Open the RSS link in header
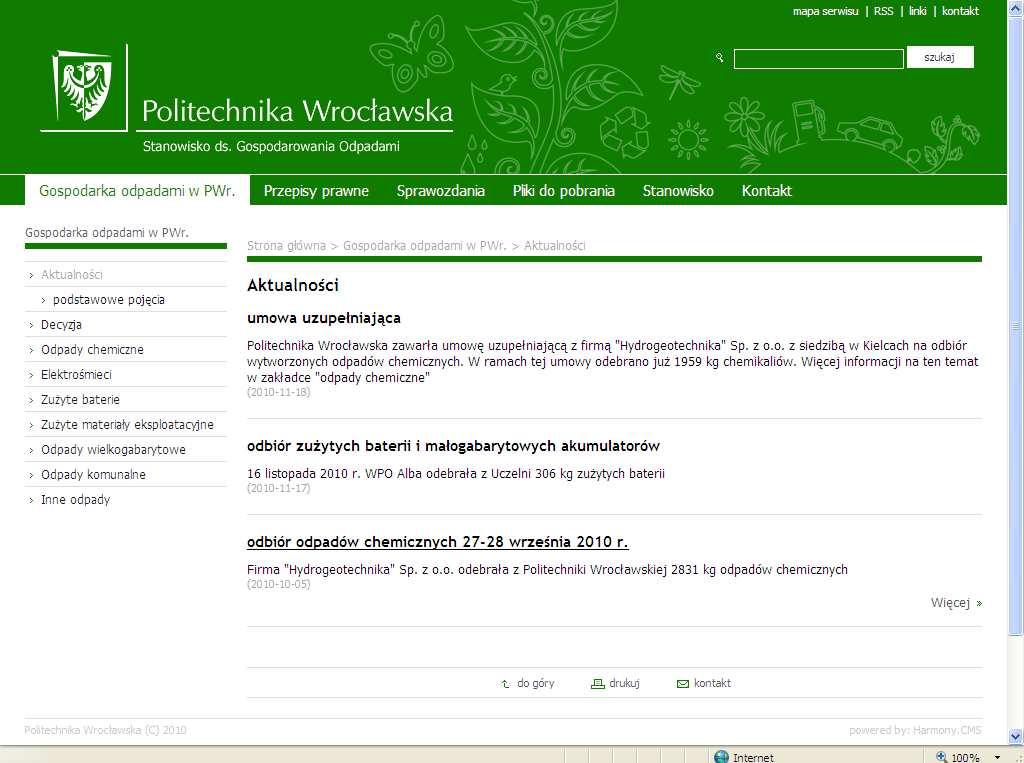Screen dimensions: 1024x763 [884, 11]
